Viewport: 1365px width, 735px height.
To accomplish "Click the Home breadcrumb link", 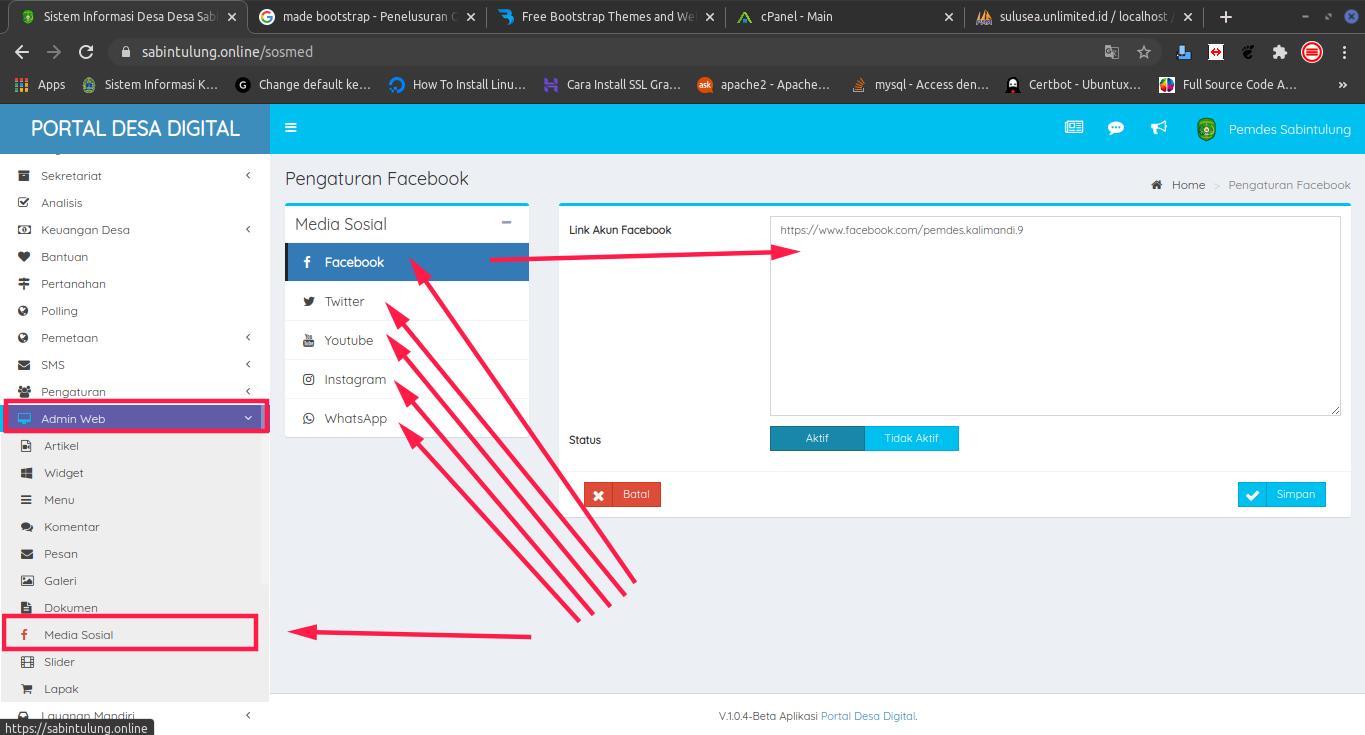I will [x=1187, y=185].
